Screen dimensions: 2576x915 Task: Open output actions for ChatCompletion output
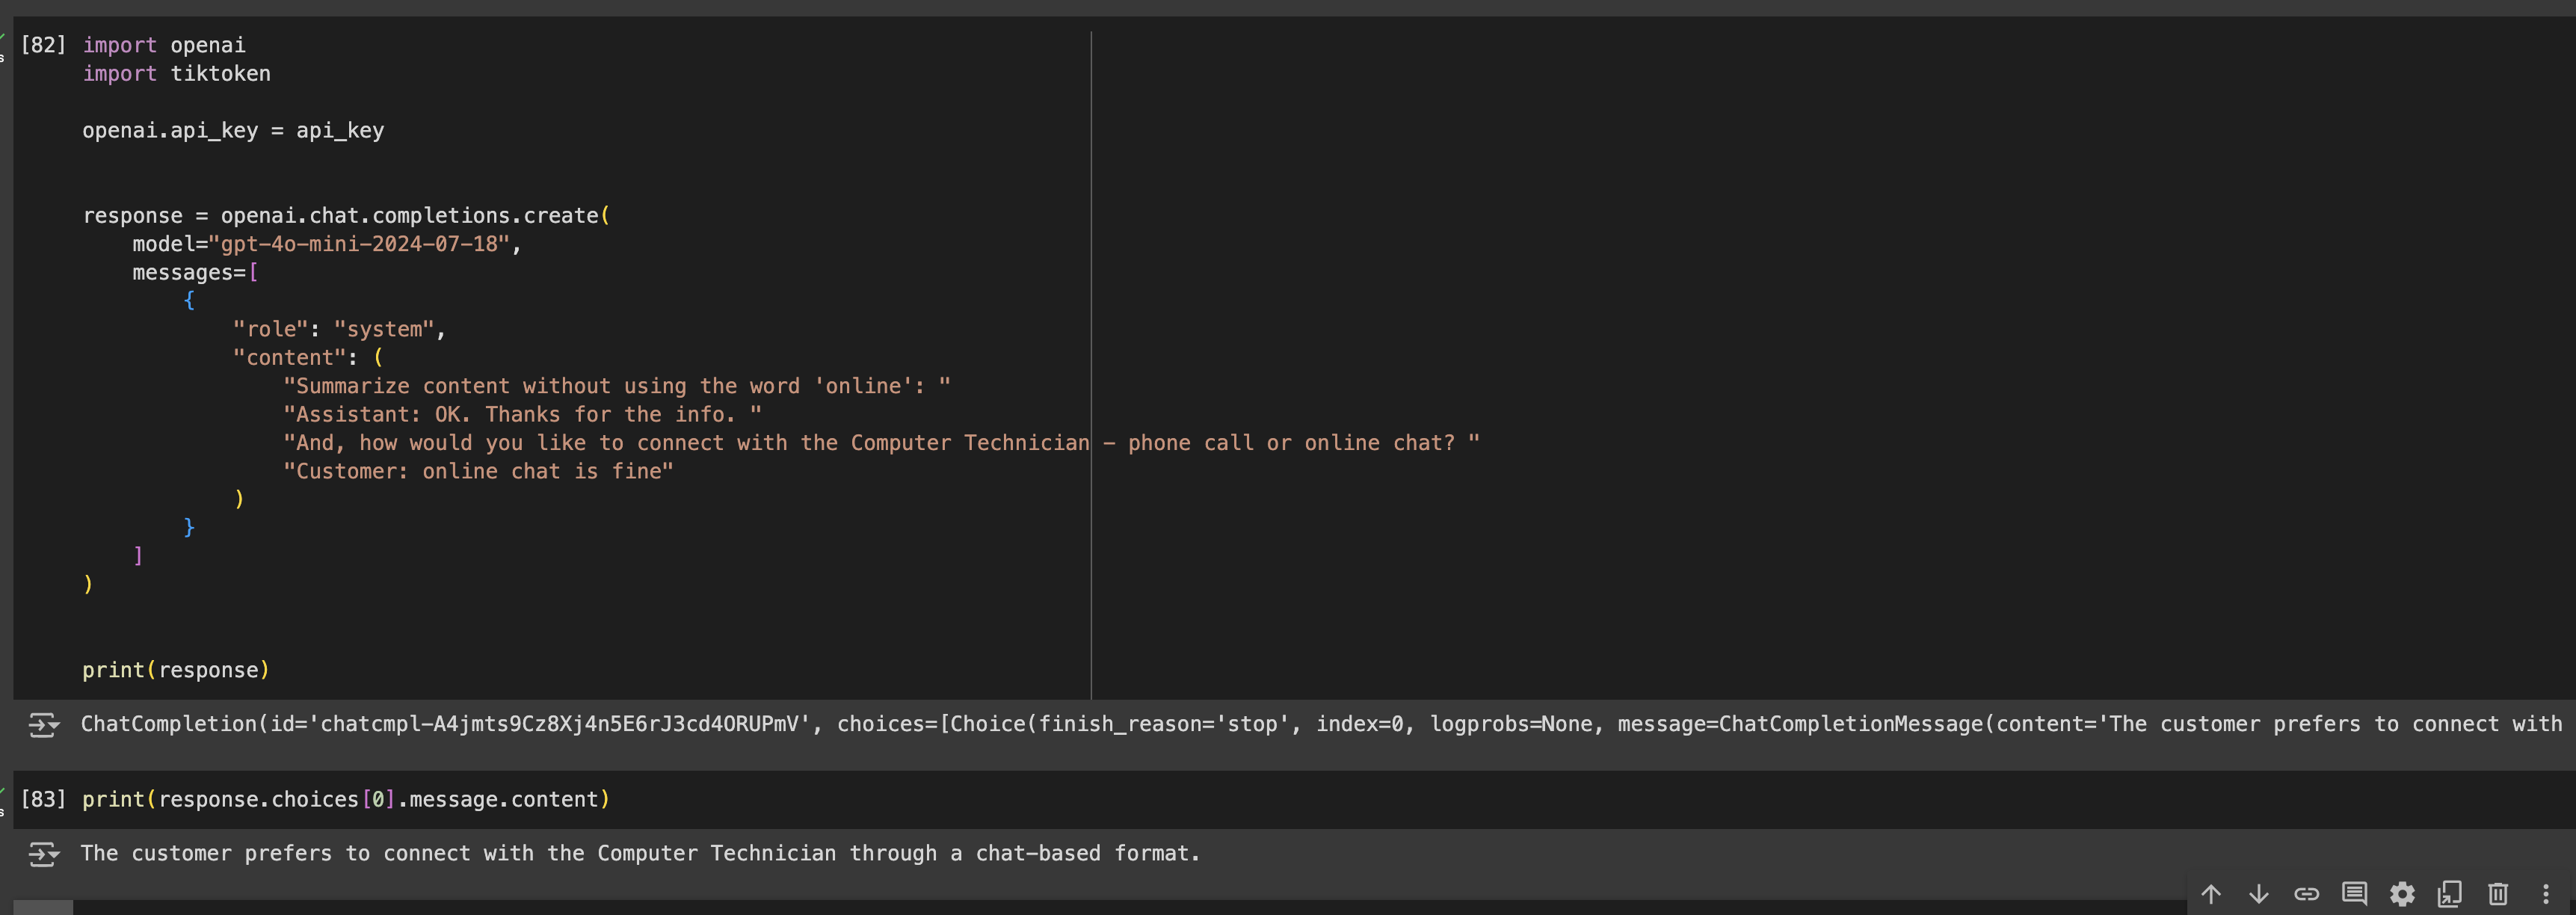[43, 725]
